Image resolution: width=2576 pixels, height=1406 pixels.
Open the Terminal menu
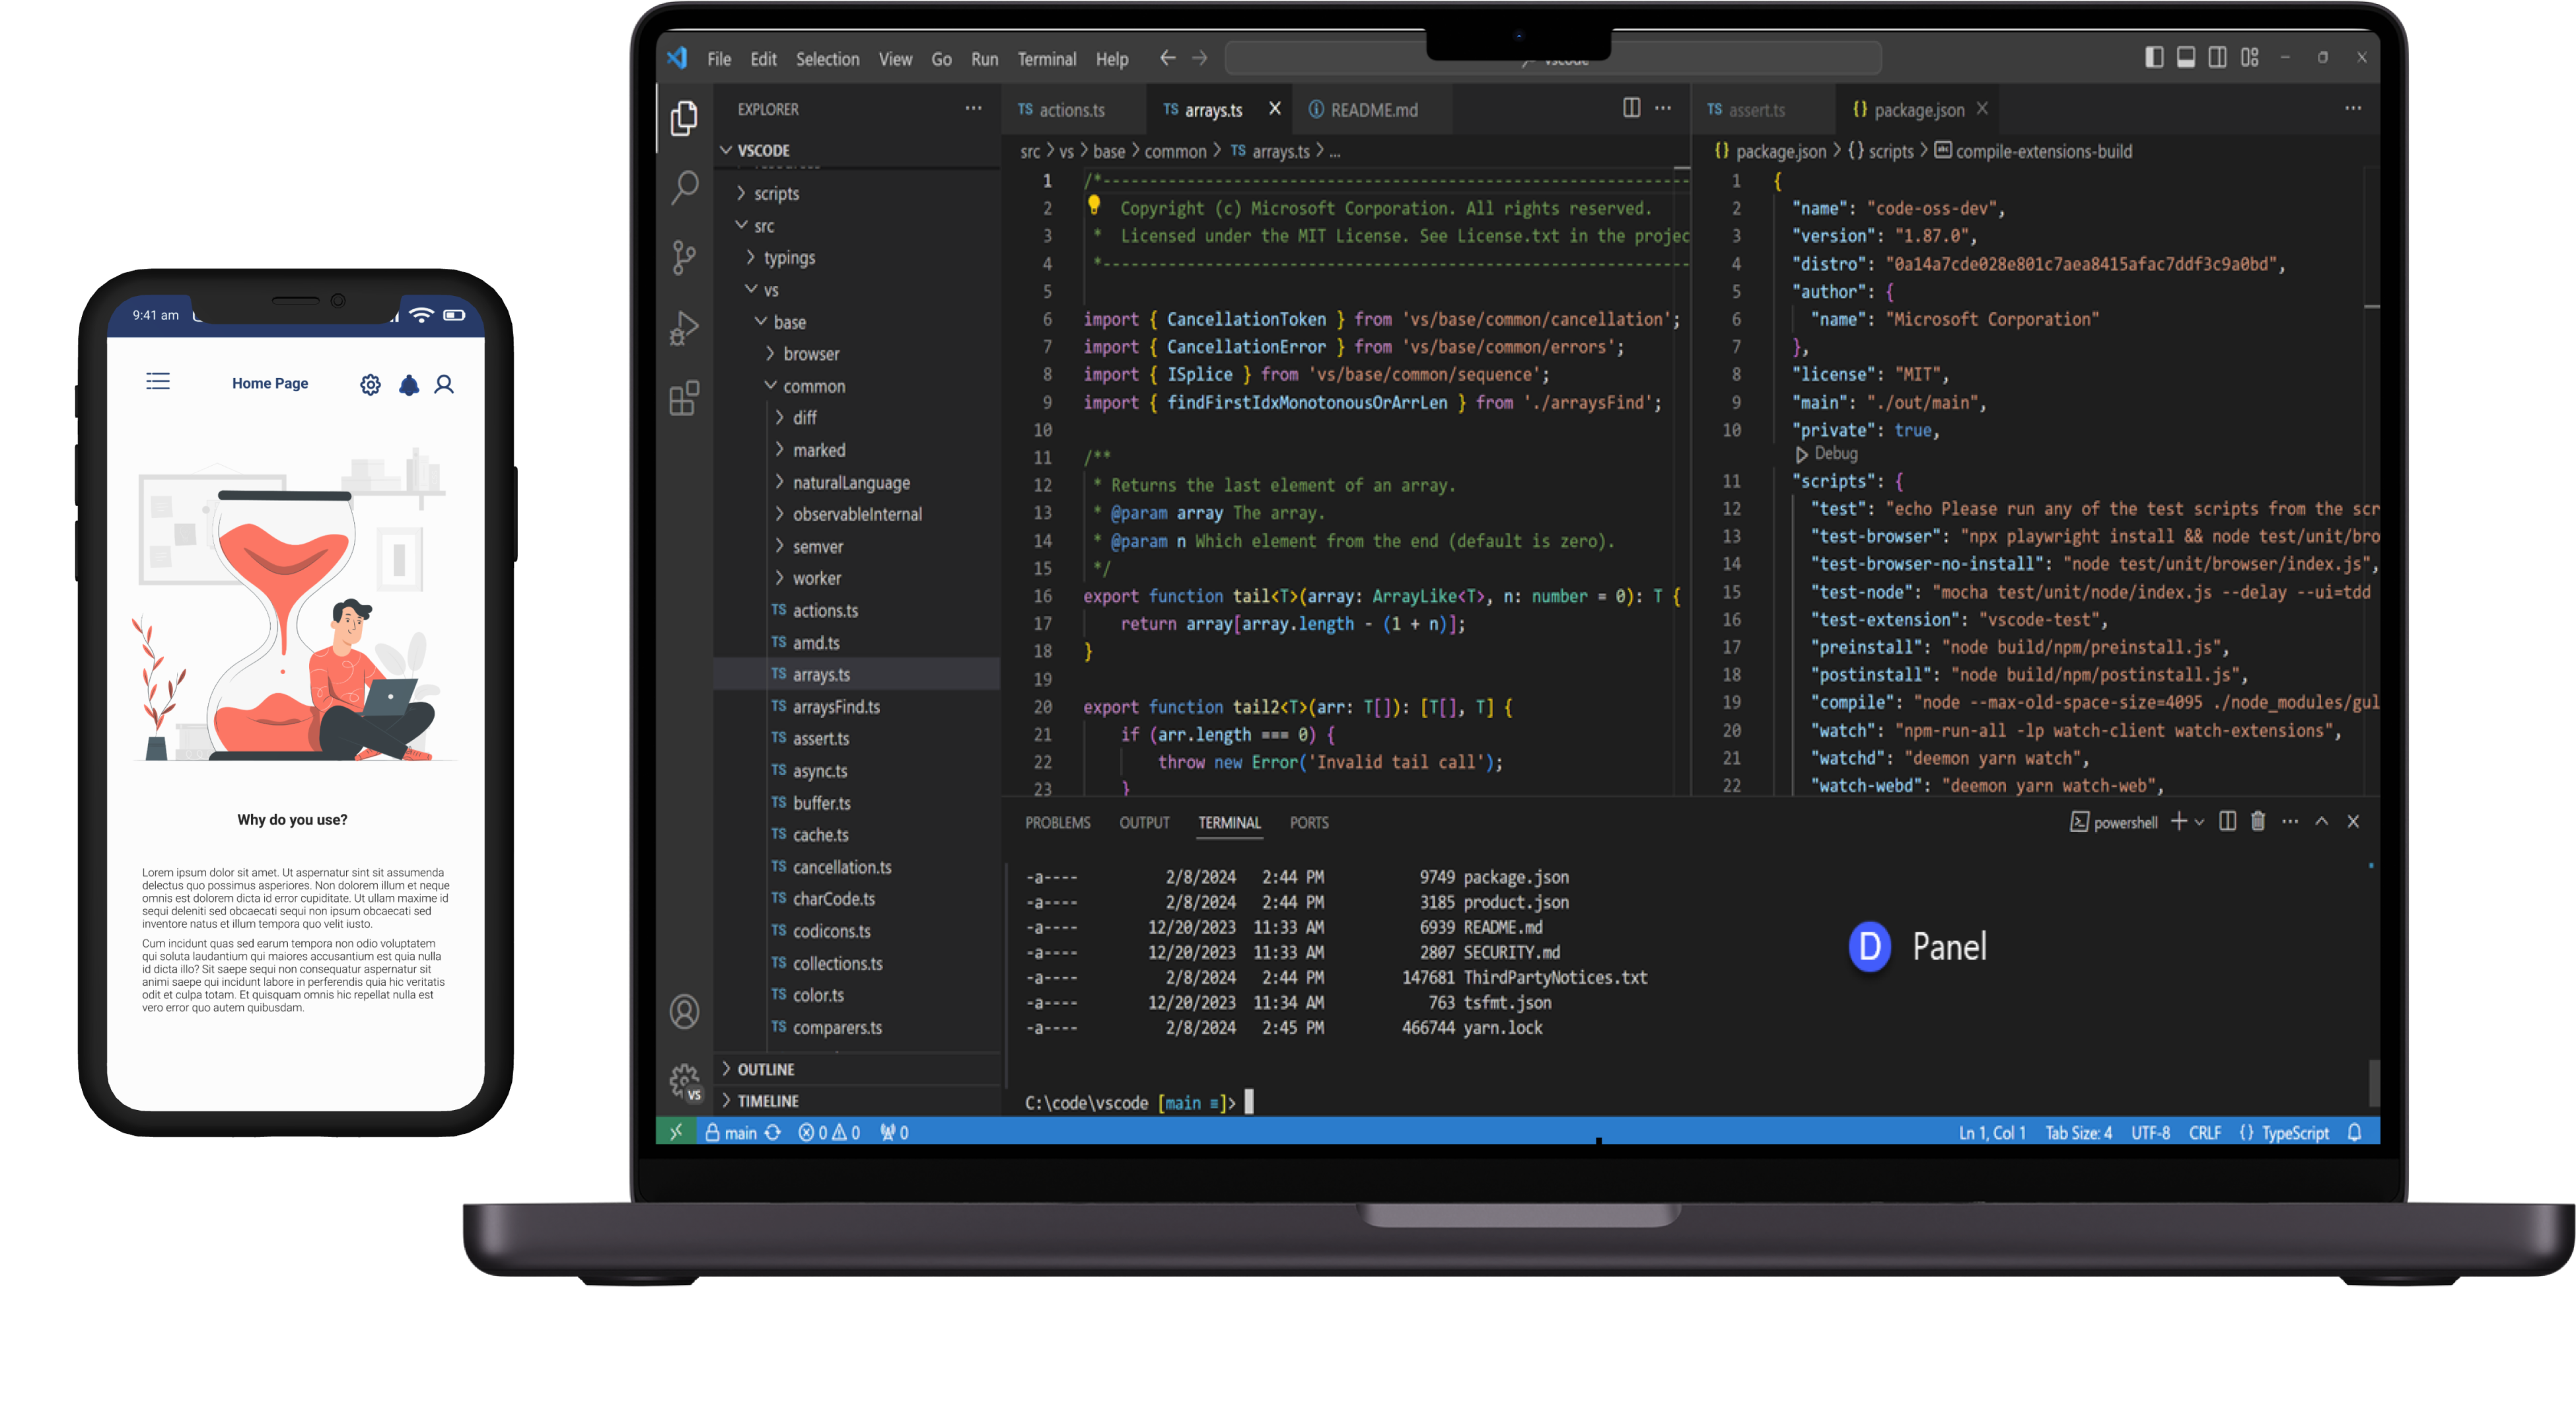1047,58
